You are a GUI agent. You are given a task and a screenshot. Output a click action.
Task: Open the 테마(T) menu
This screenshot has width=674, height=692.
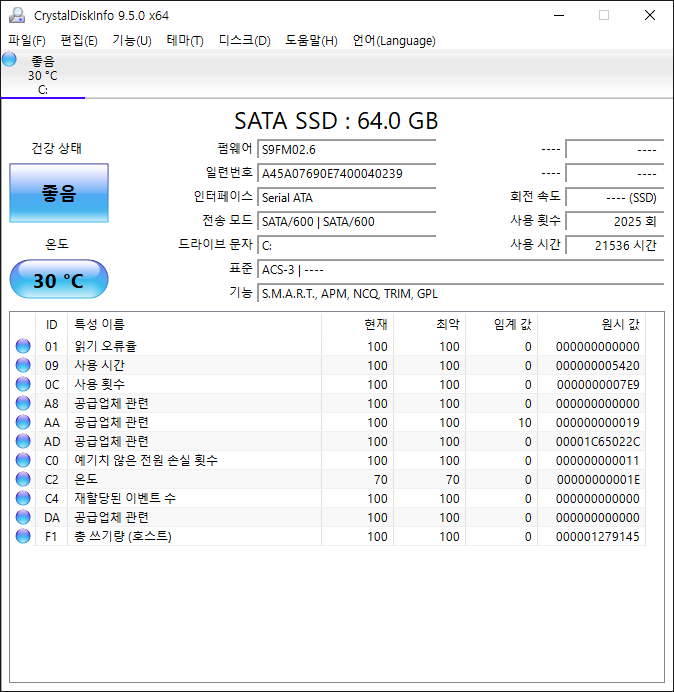click(185, 41)
